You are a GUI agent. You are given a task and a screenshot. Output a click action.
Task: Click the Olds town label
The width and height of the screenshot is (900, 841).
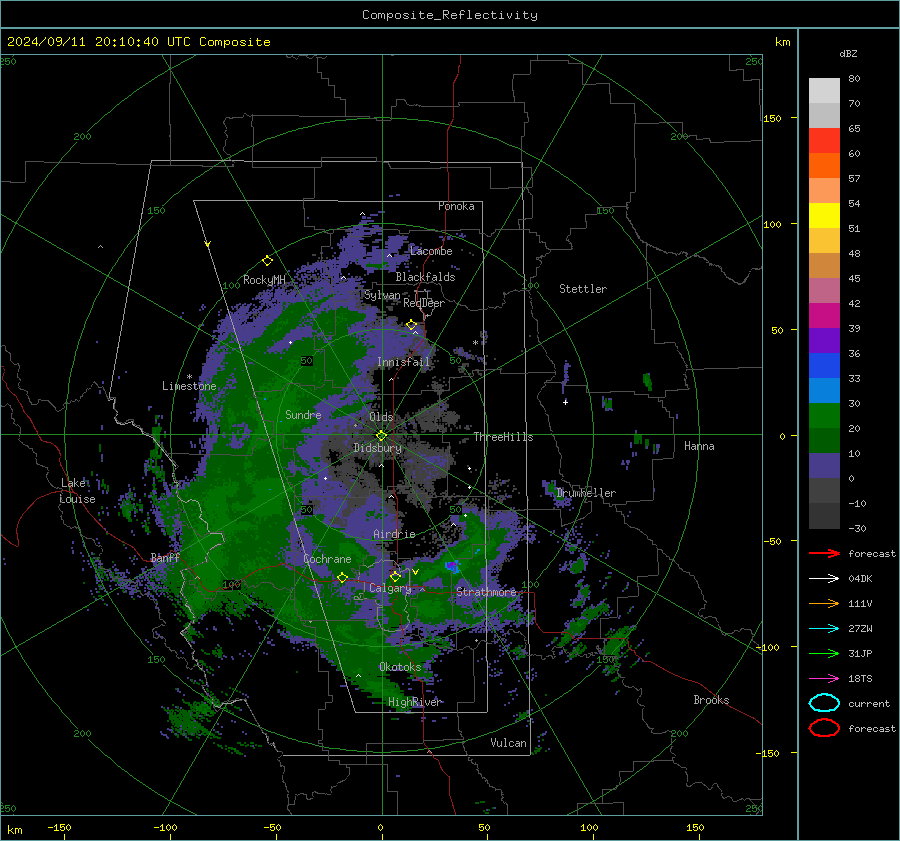coord(381,417)
